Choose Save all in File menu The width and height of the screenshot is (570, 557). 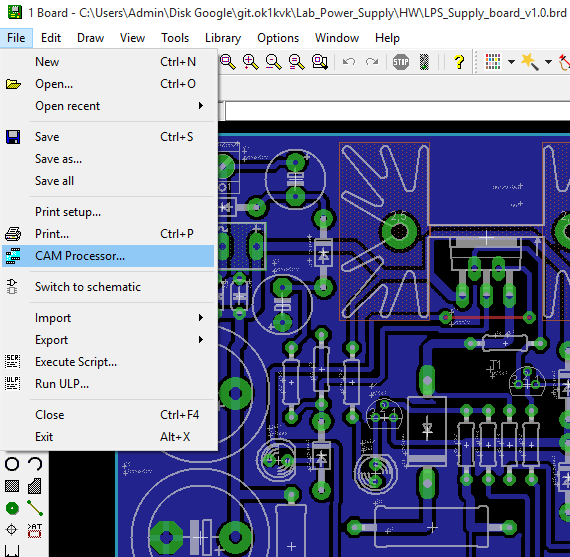coord(108,181)
